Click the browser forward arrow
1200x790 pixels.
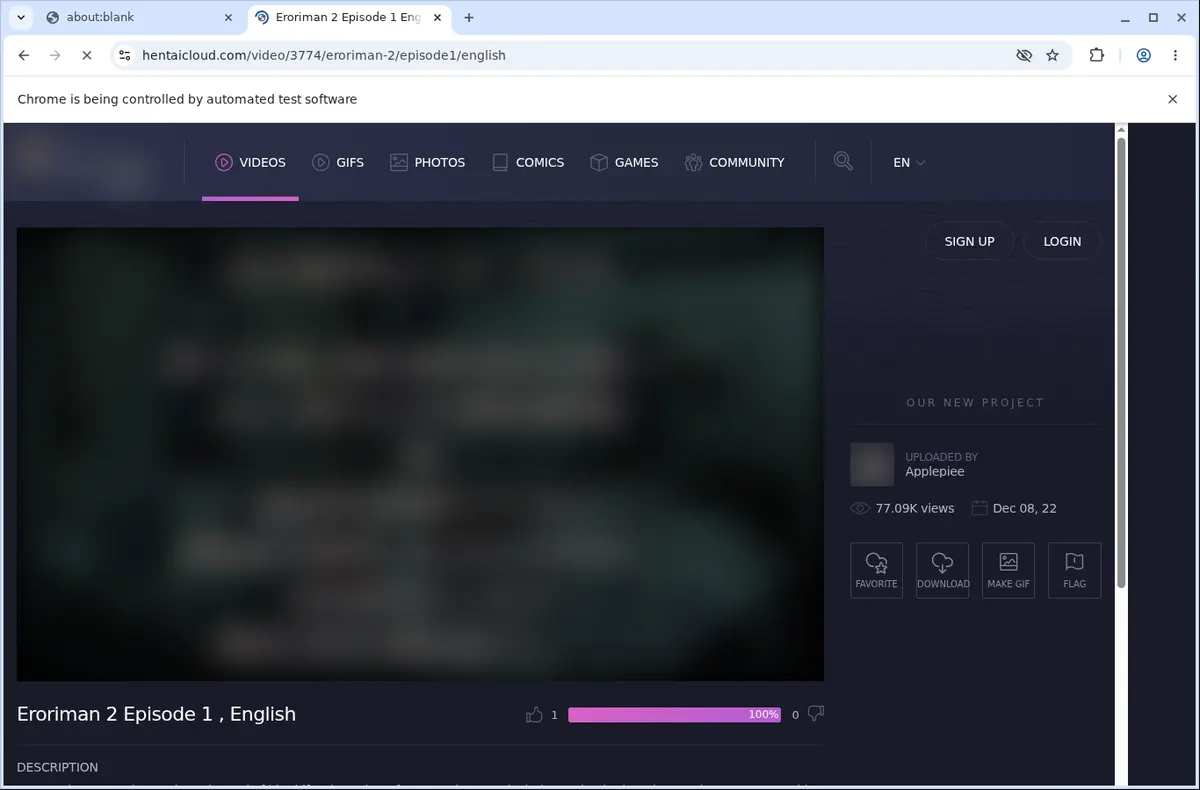pos(55,55)
